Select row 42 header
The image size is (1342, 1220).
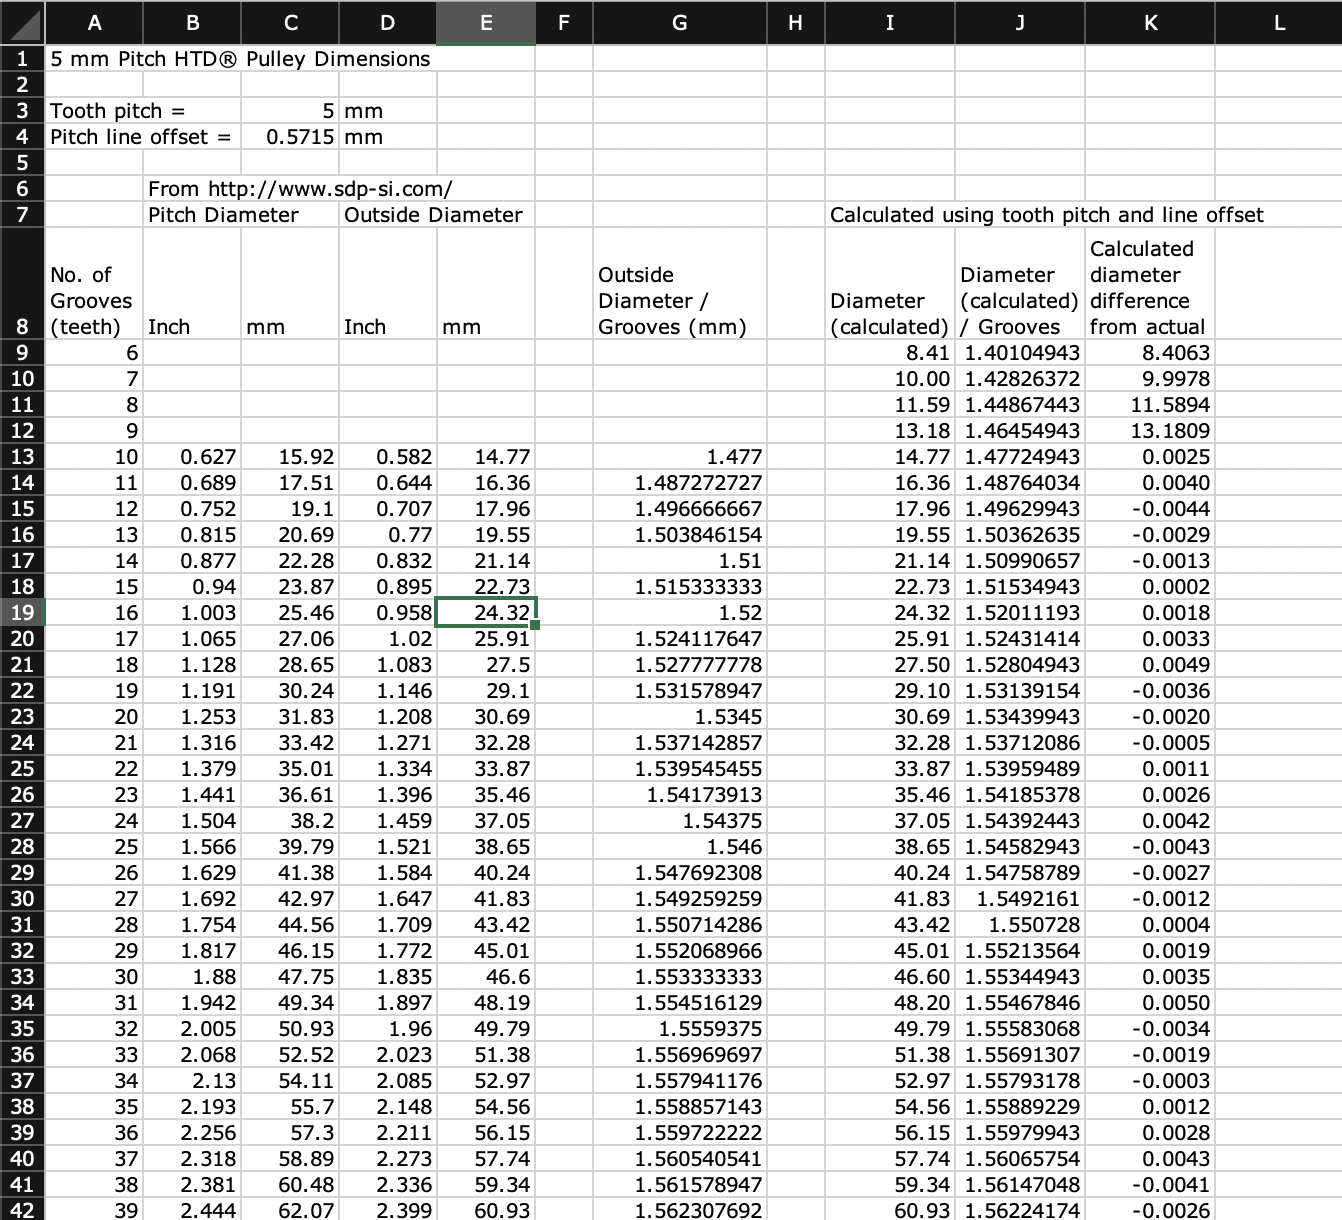click(22, 1210)
